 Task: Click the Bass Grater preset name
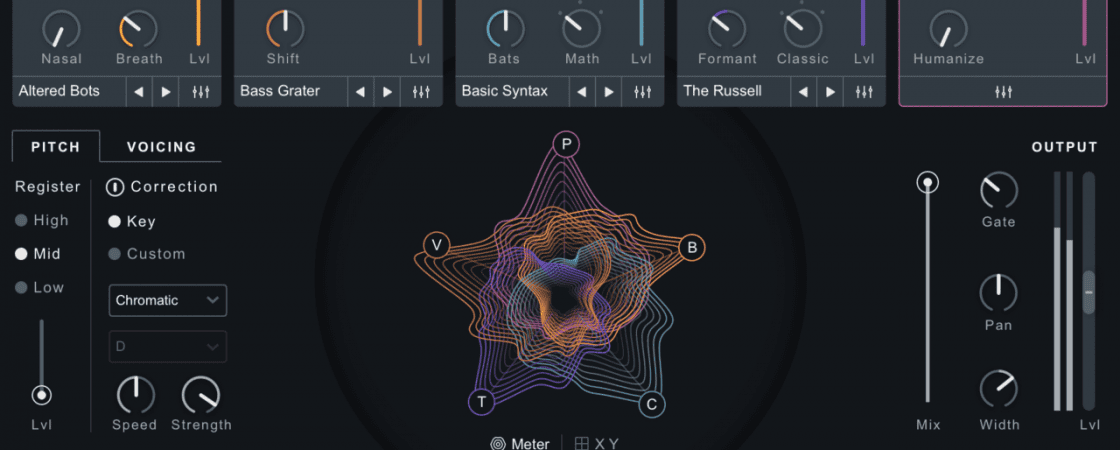click(x=280, y=91)
